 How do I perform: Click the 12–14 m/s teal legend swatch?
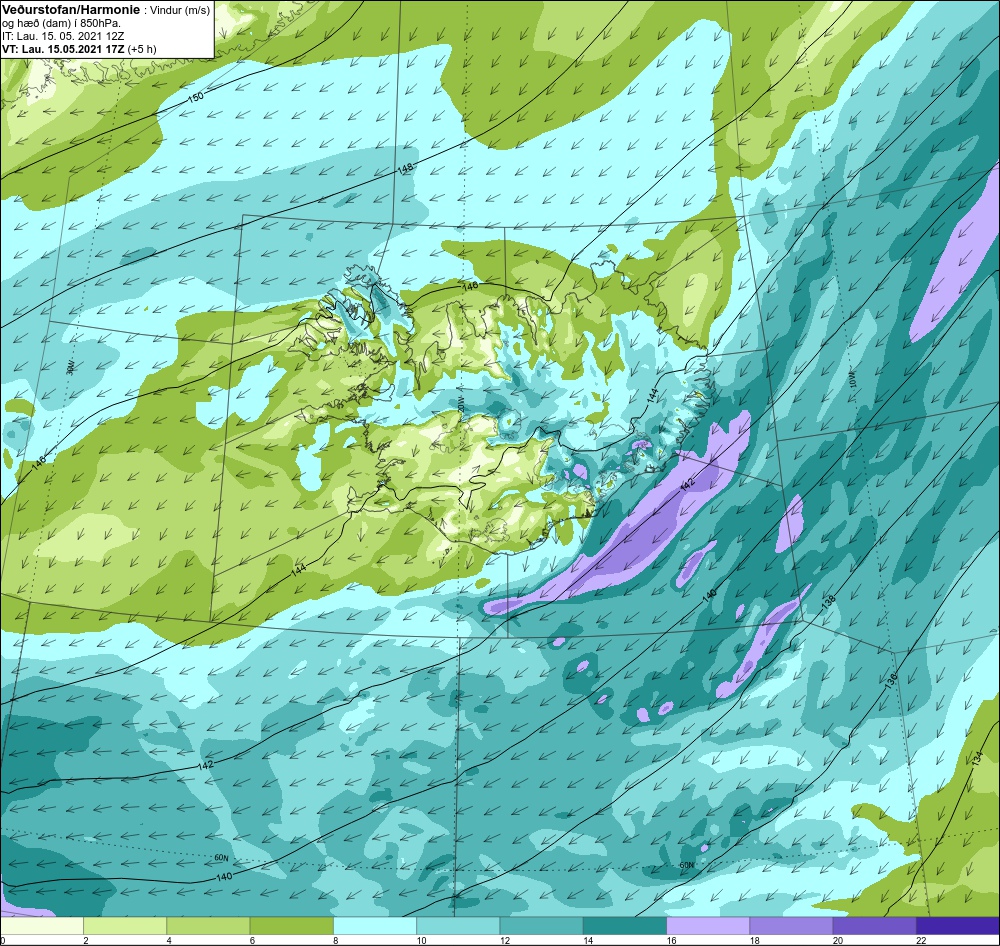click(541, 925)
